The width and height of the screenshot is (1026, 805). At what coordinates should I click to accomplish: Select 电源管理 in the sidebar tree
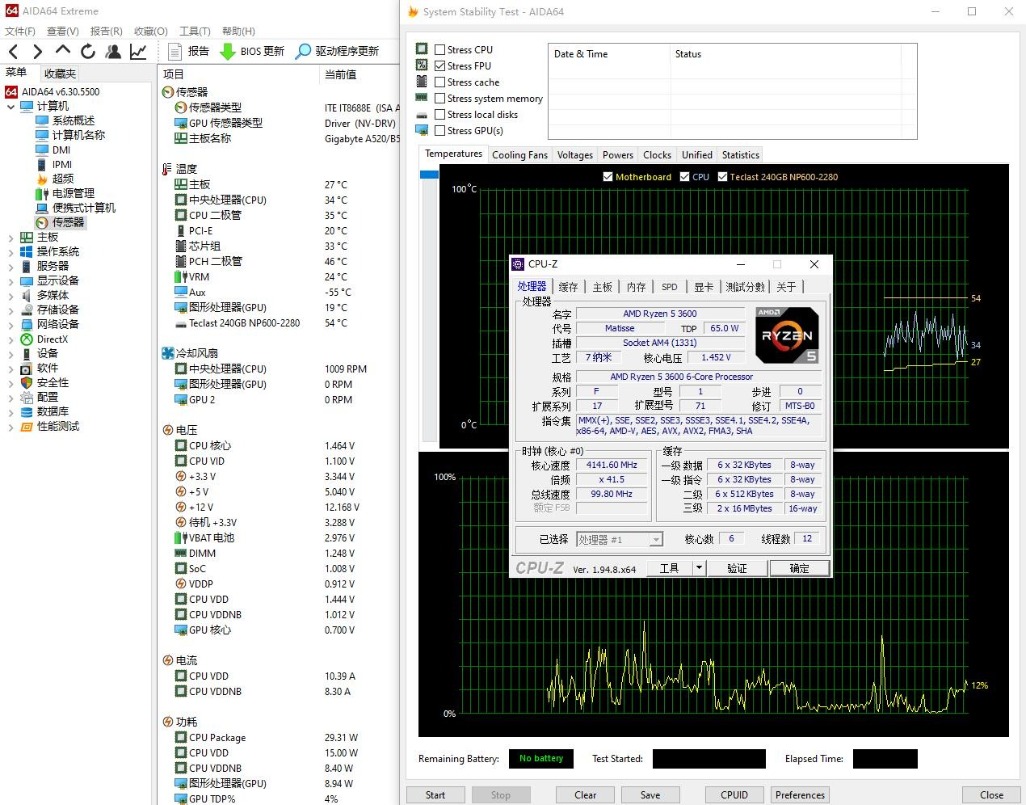[x=73, y=193]
